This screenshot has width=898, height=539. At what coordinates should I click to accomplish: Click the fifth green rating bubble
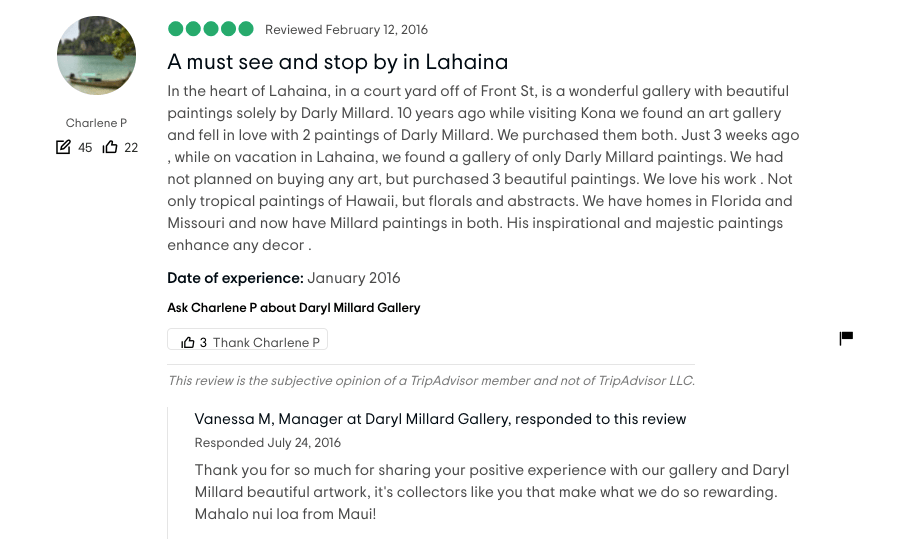(246, 29)
